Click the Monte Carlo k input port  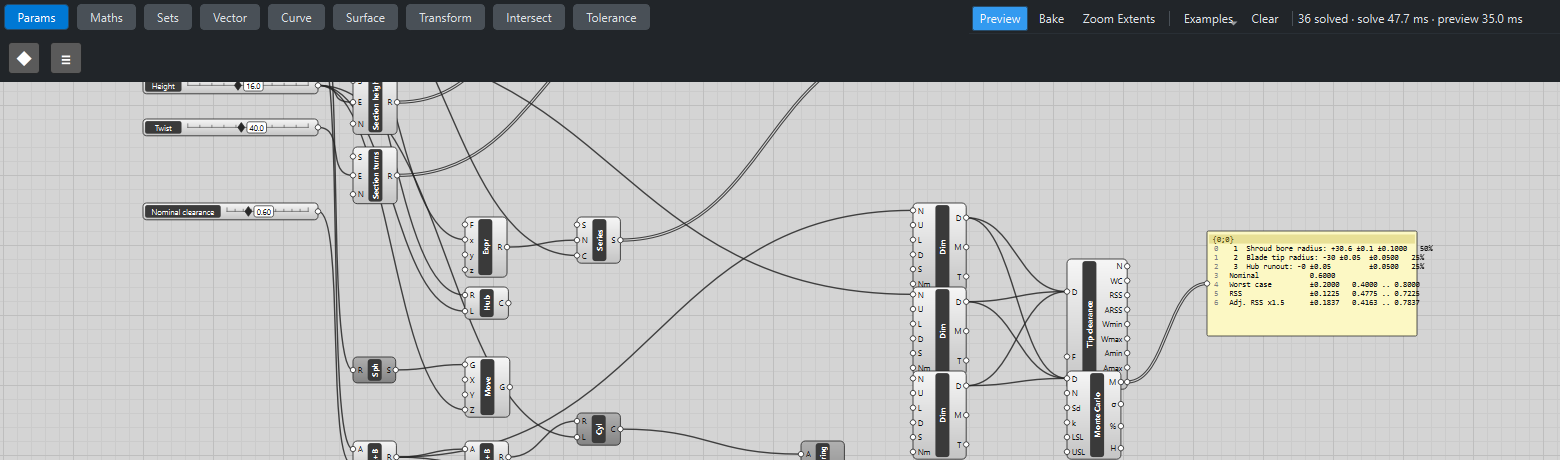(1067, 423)
